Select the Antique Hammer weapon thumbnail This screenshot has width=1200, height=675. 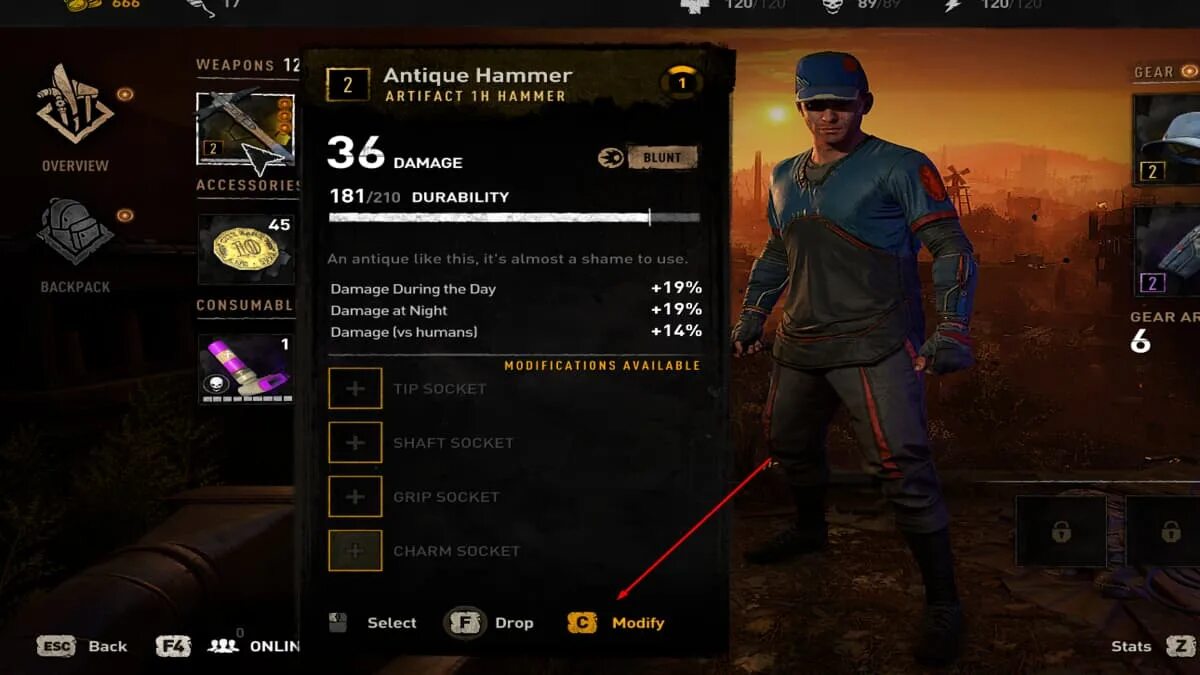[246, 129]
